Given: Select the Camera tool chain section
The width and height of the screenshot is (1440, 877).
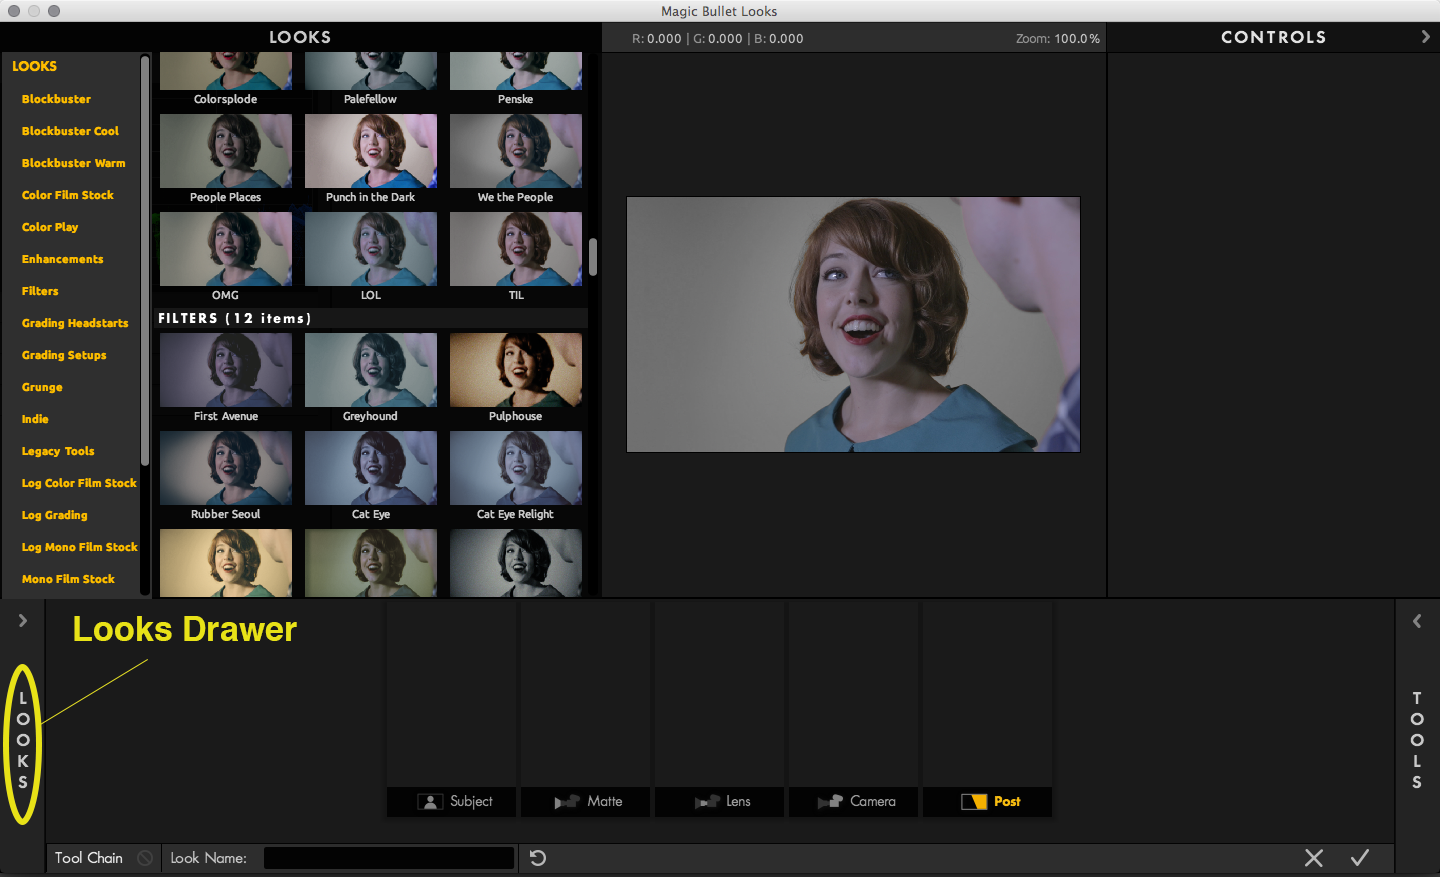Looking at the screenshot, I should 853,802.
